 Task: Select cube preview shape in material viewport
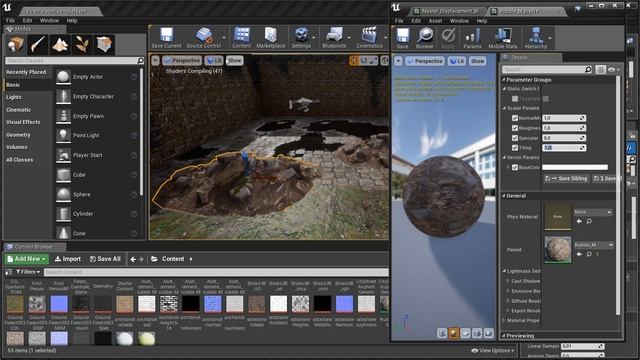(477, 333)
